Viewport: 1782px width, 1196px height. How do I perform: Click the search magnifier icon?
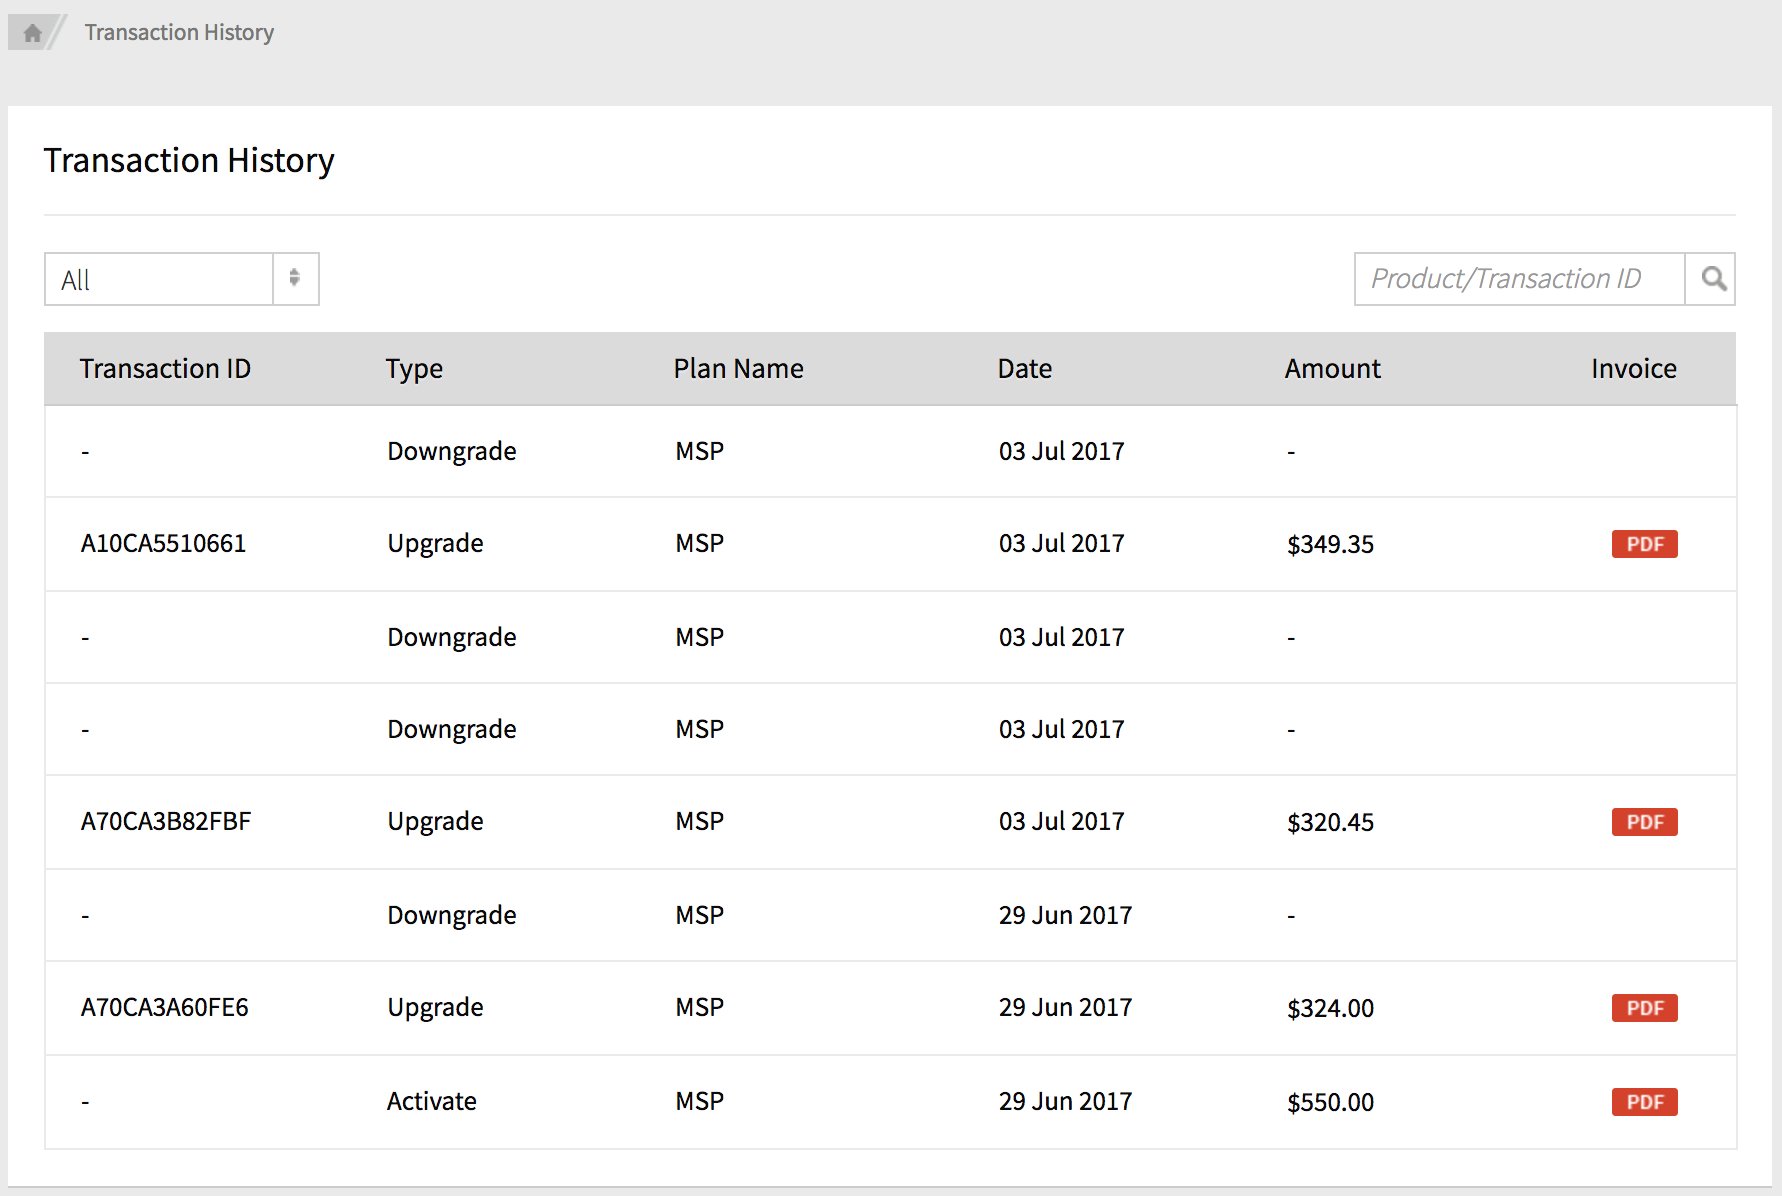pyautogui.click(x=1713, y=279)
